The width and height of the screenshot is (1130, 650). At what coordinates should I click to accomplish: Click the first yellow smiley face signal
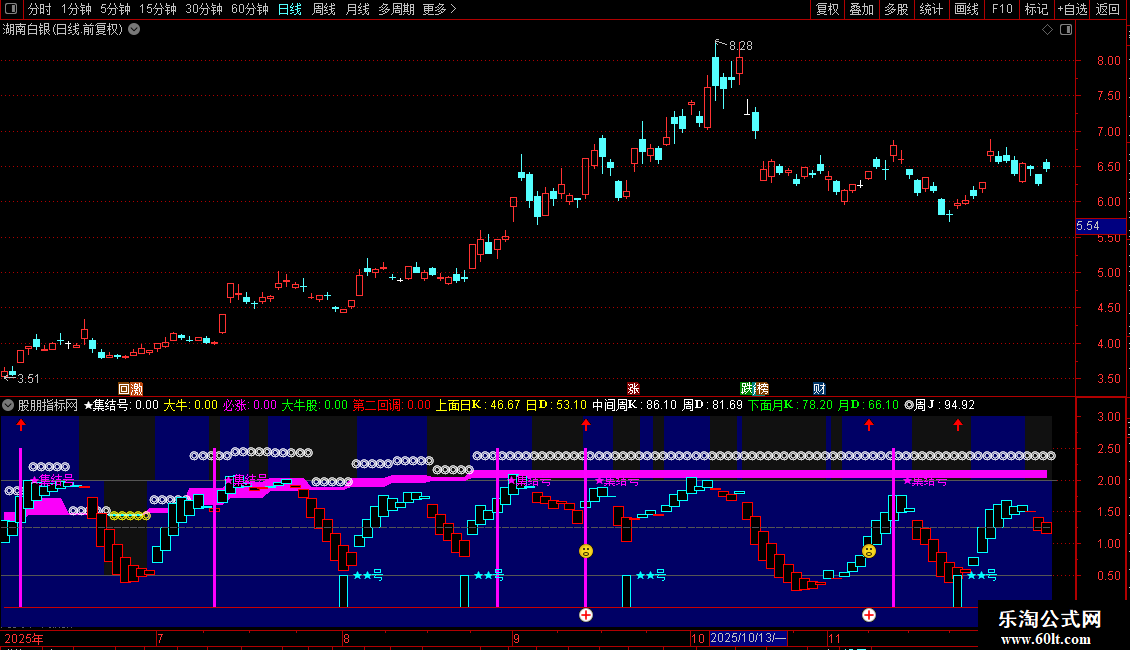click(x=586, y=551)
